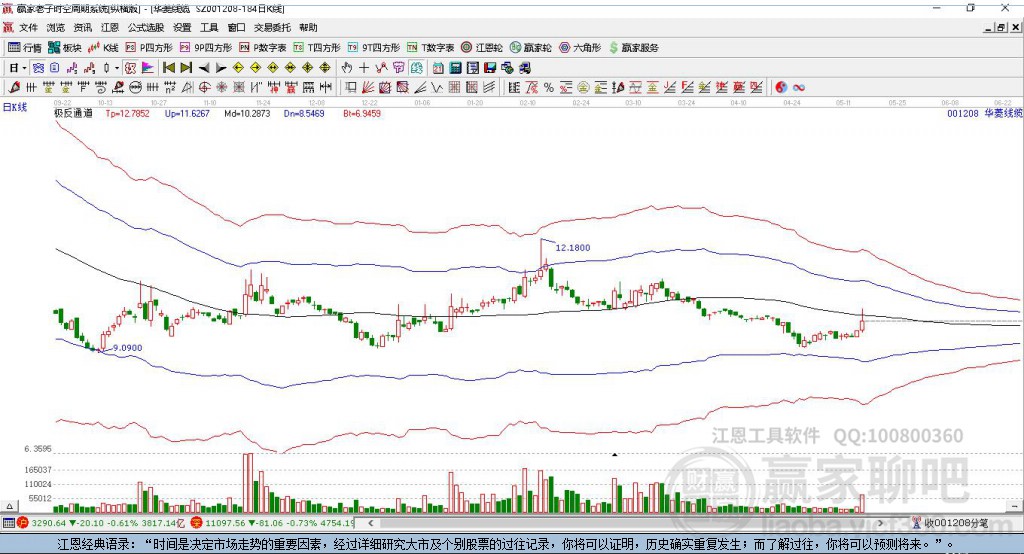Click the hand pan tool
Screen dimensions: 1024x554
point(347,68)
